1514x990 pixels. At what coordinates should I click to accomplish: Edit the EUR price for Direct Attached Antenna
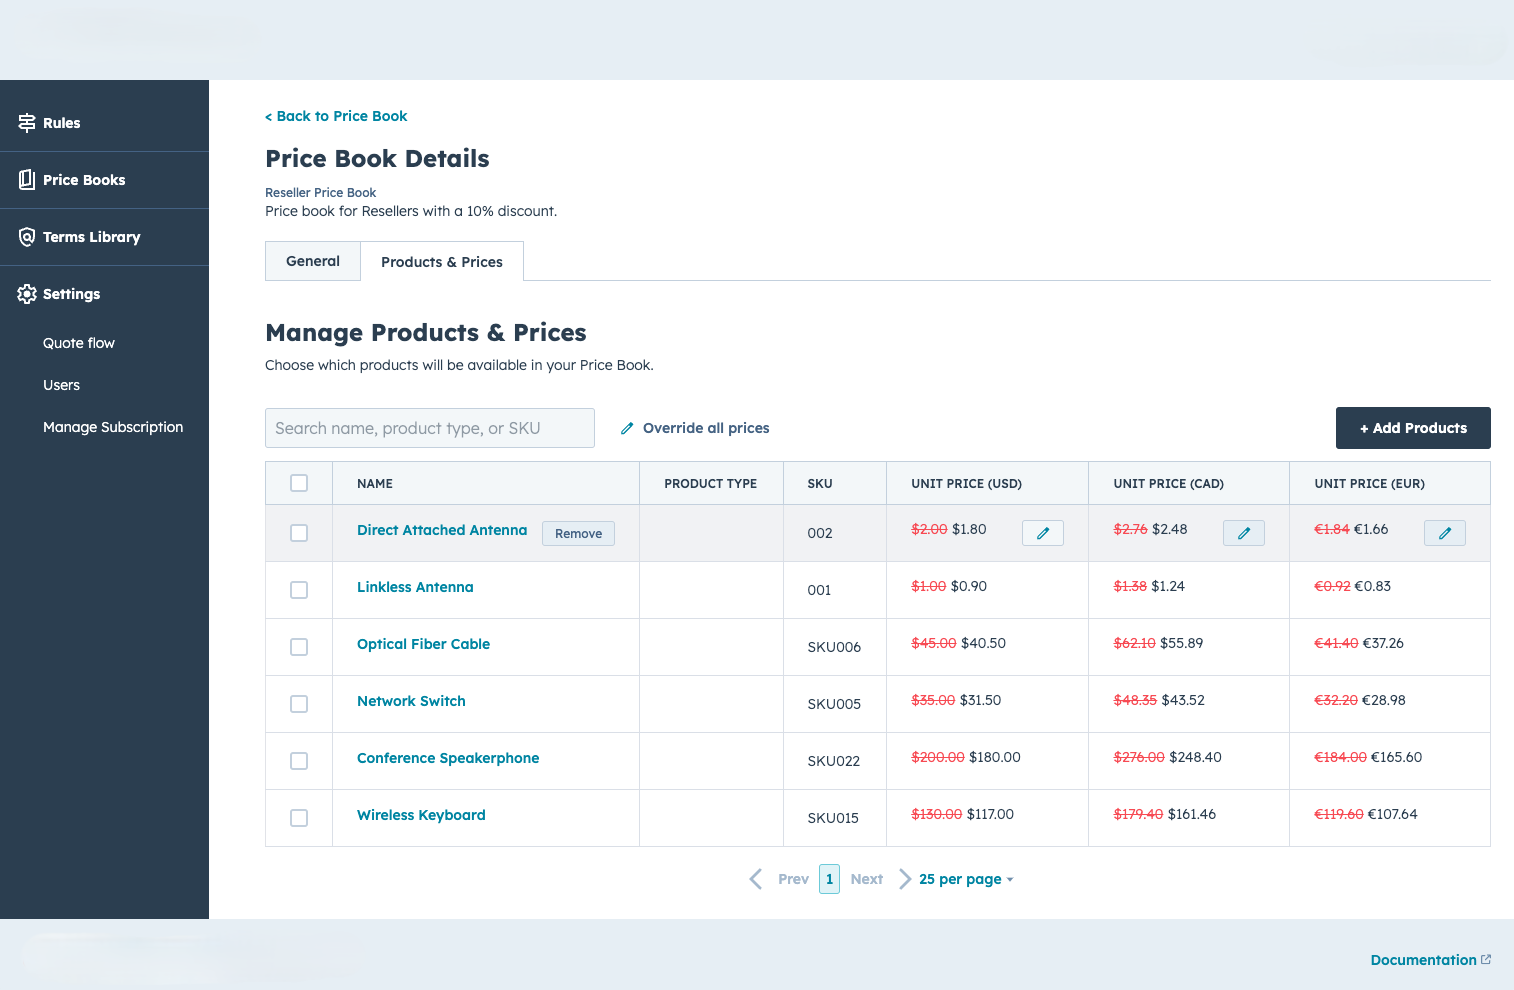coord(1444,532)
